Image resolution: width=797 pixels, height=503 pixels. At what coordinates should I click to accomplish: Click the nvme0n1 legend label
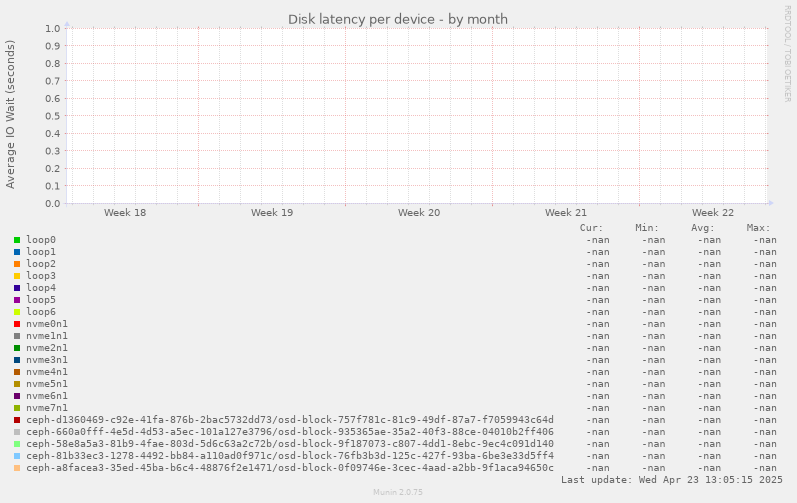point(47,324)
